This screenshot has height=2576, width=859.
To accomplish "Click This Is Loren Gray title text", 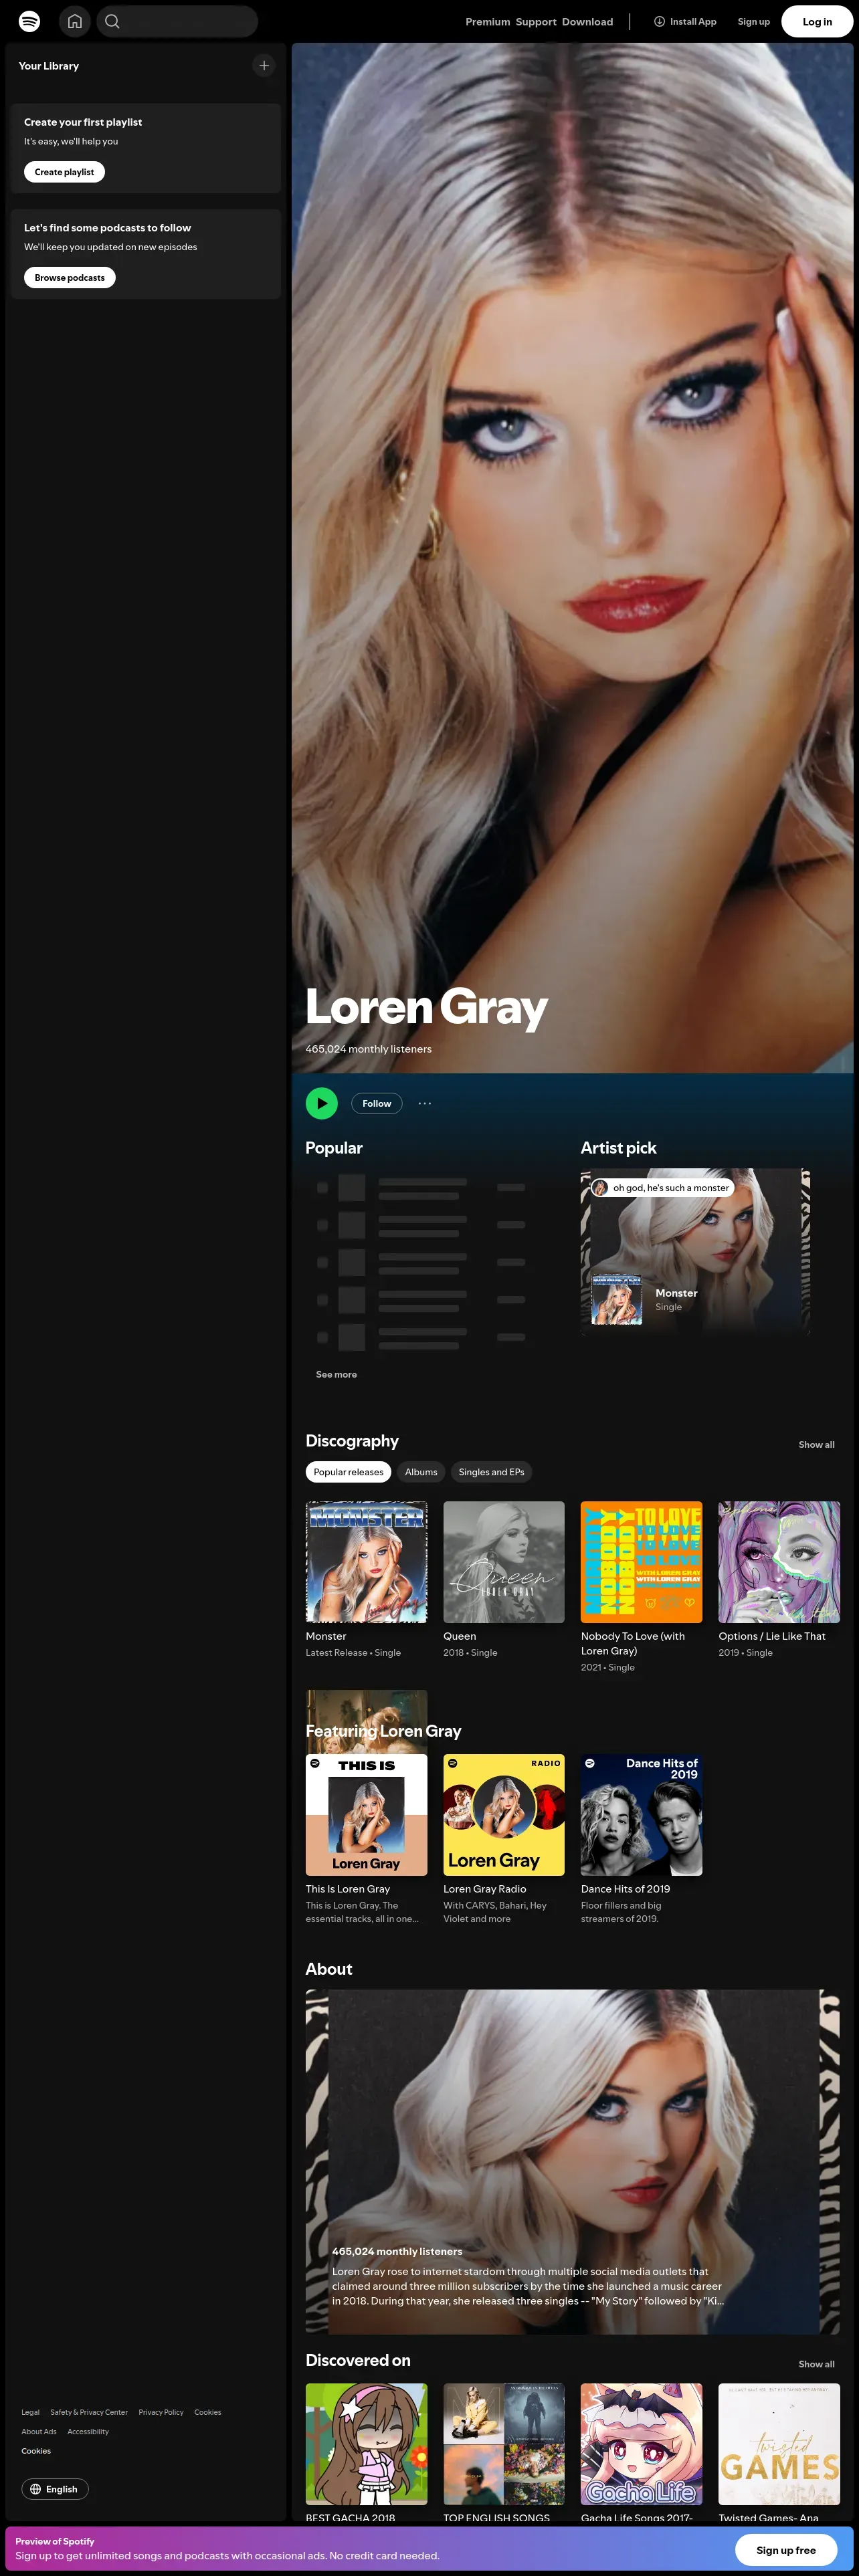I will (348, 1889).
